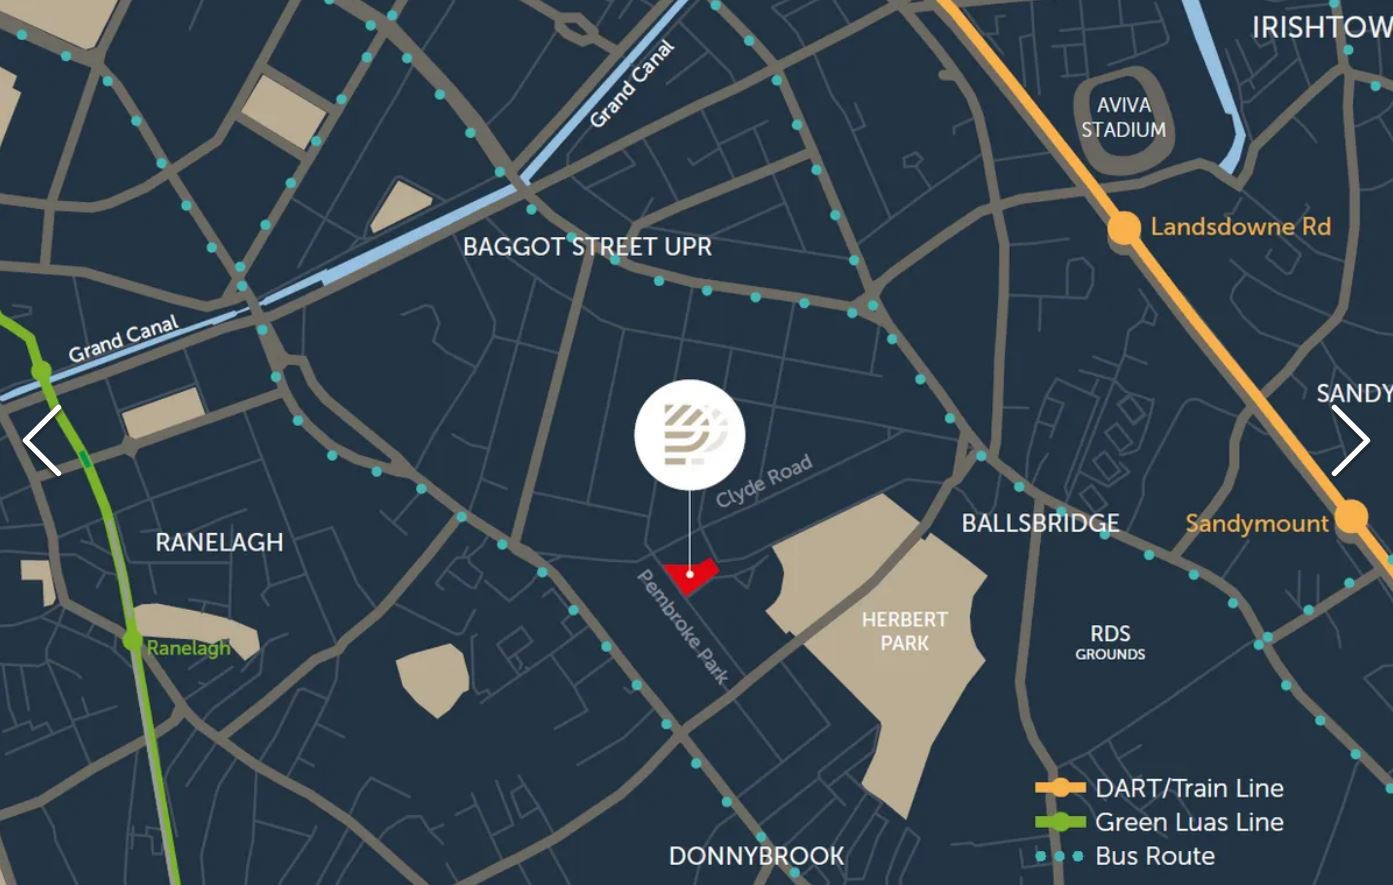Viewport: 1393px width, 885px height.
Task: Select the Pembroke Park street label
Action: 684,627
